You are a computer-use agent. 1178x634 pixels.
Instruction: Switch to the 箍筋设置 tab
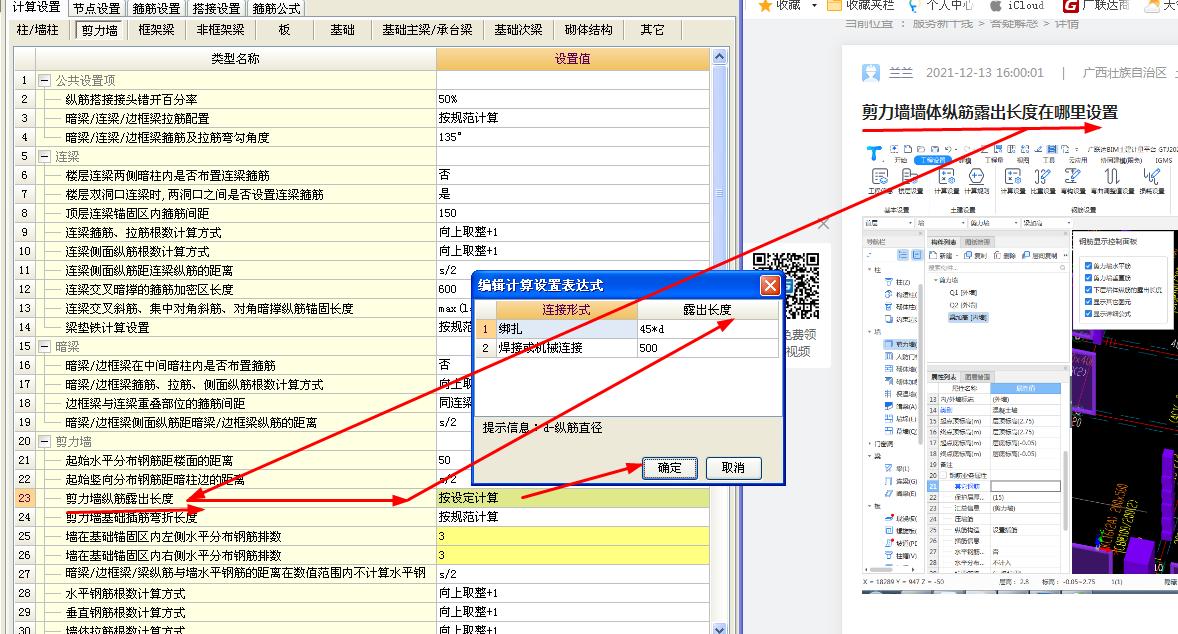[156, 8]
